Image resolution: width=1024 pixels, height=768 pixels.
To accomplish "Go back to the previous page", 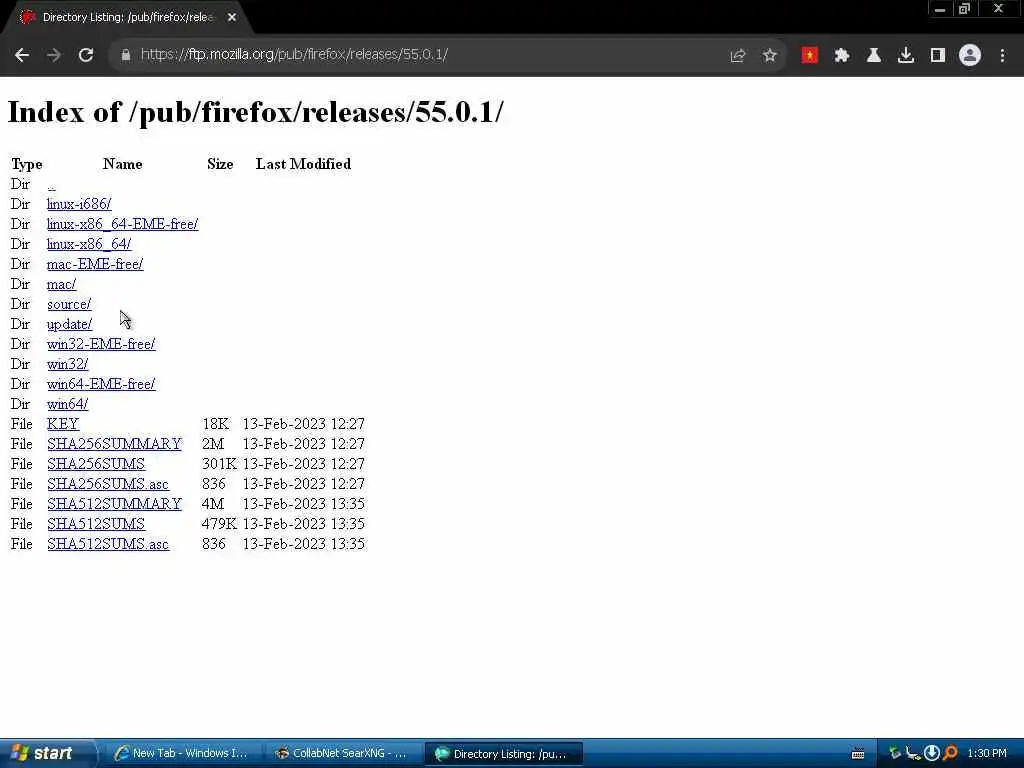I will (22, 55).
